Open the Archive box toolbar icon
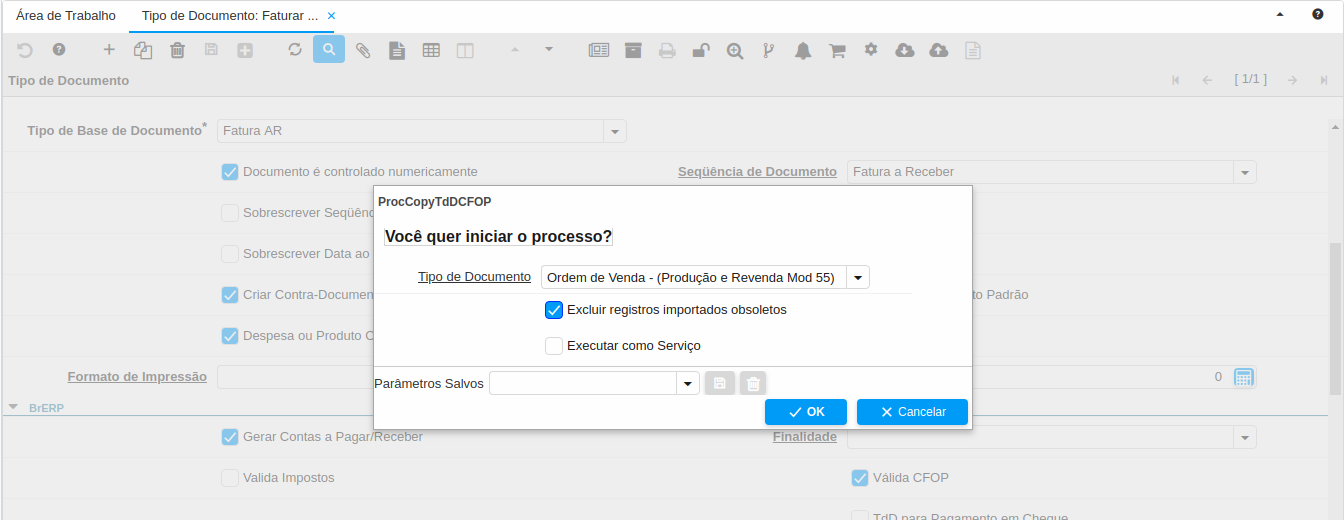This screenshot has width=1344, height=520. (633, 49)
